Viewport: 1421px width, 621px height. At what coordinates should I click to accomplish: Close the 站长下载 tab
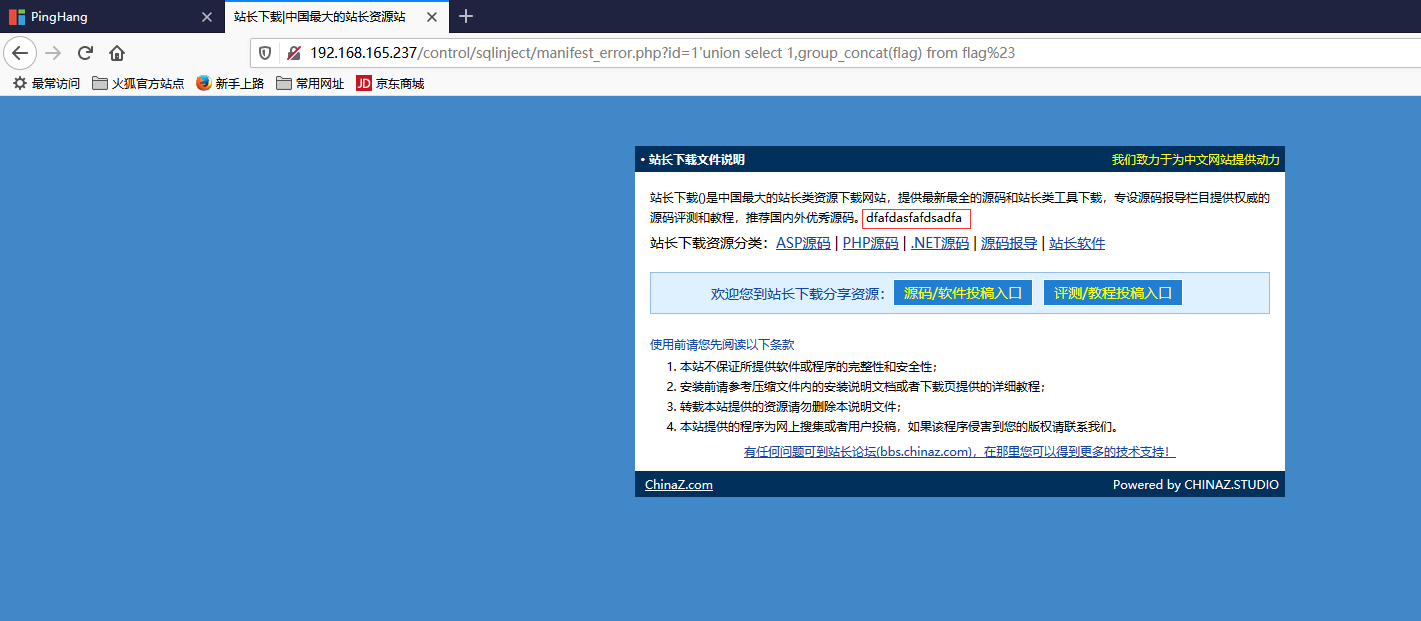[431, 17]
